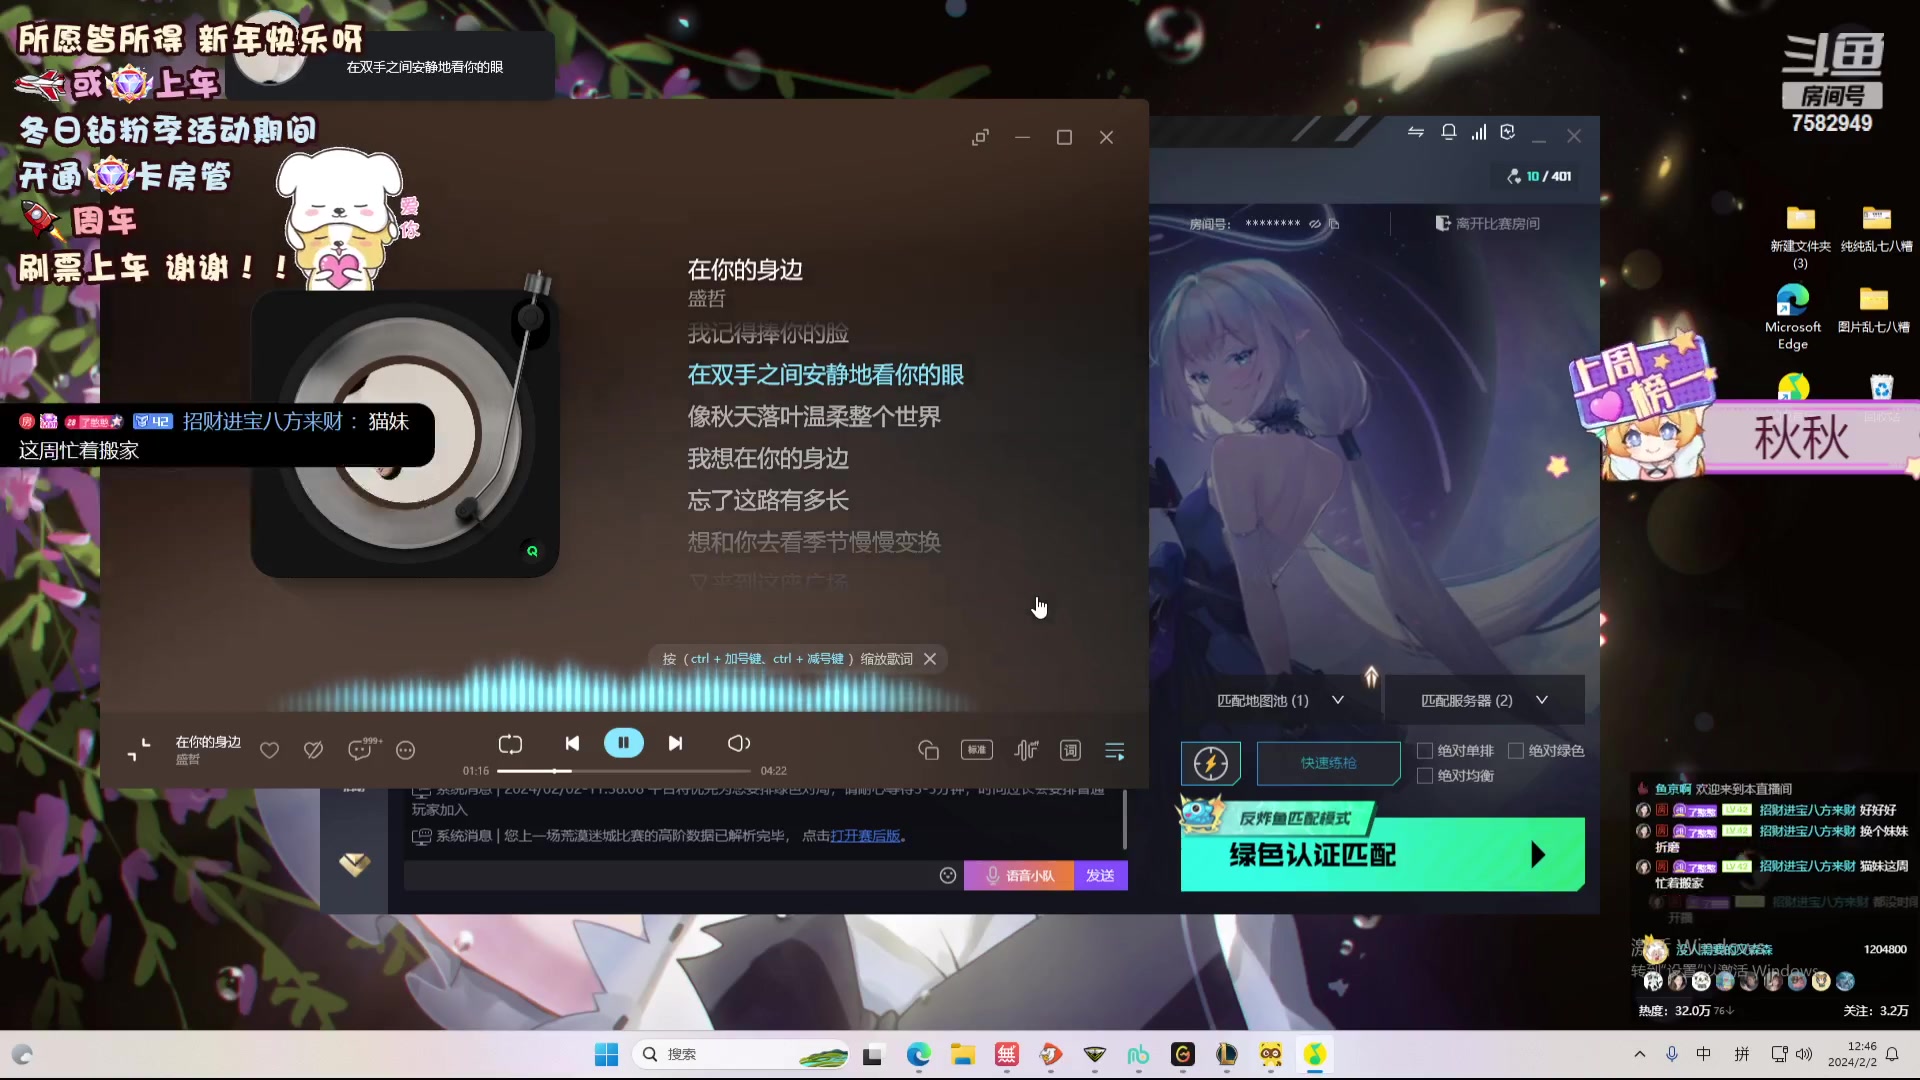This screenshot has height=1080, width=1920.
Task: Dismiss the lyric zoom shortcut tip
Action: [x=930, y=659]
